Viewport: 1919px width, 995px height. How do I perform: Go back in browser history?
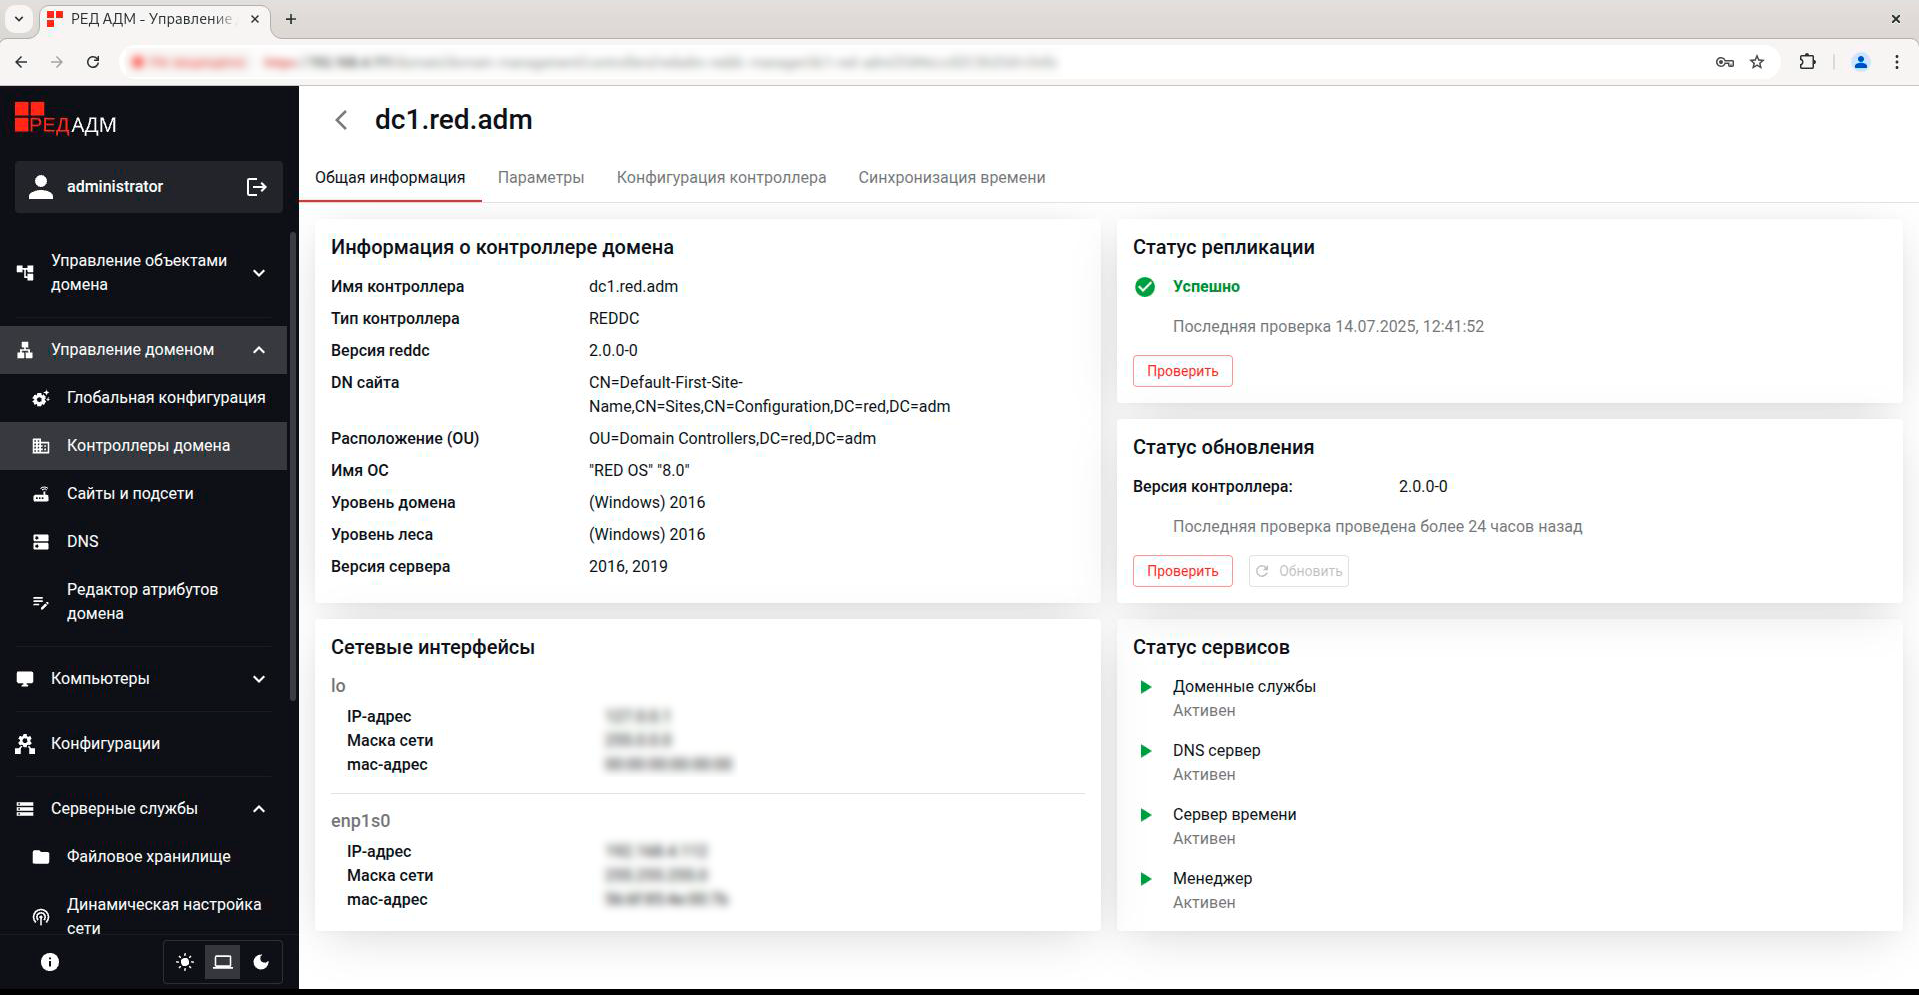(21, 62)
